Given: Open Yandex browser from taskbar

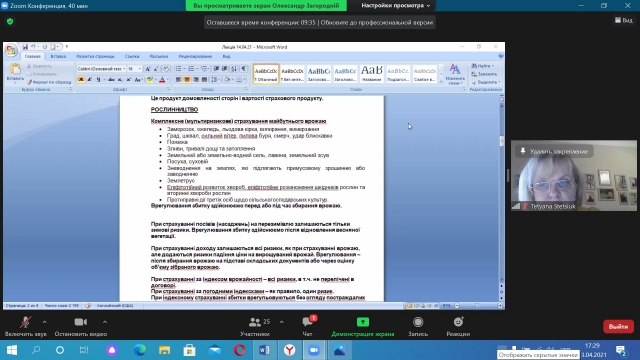Looking at the screenshot, I should (x=289, y=350).
